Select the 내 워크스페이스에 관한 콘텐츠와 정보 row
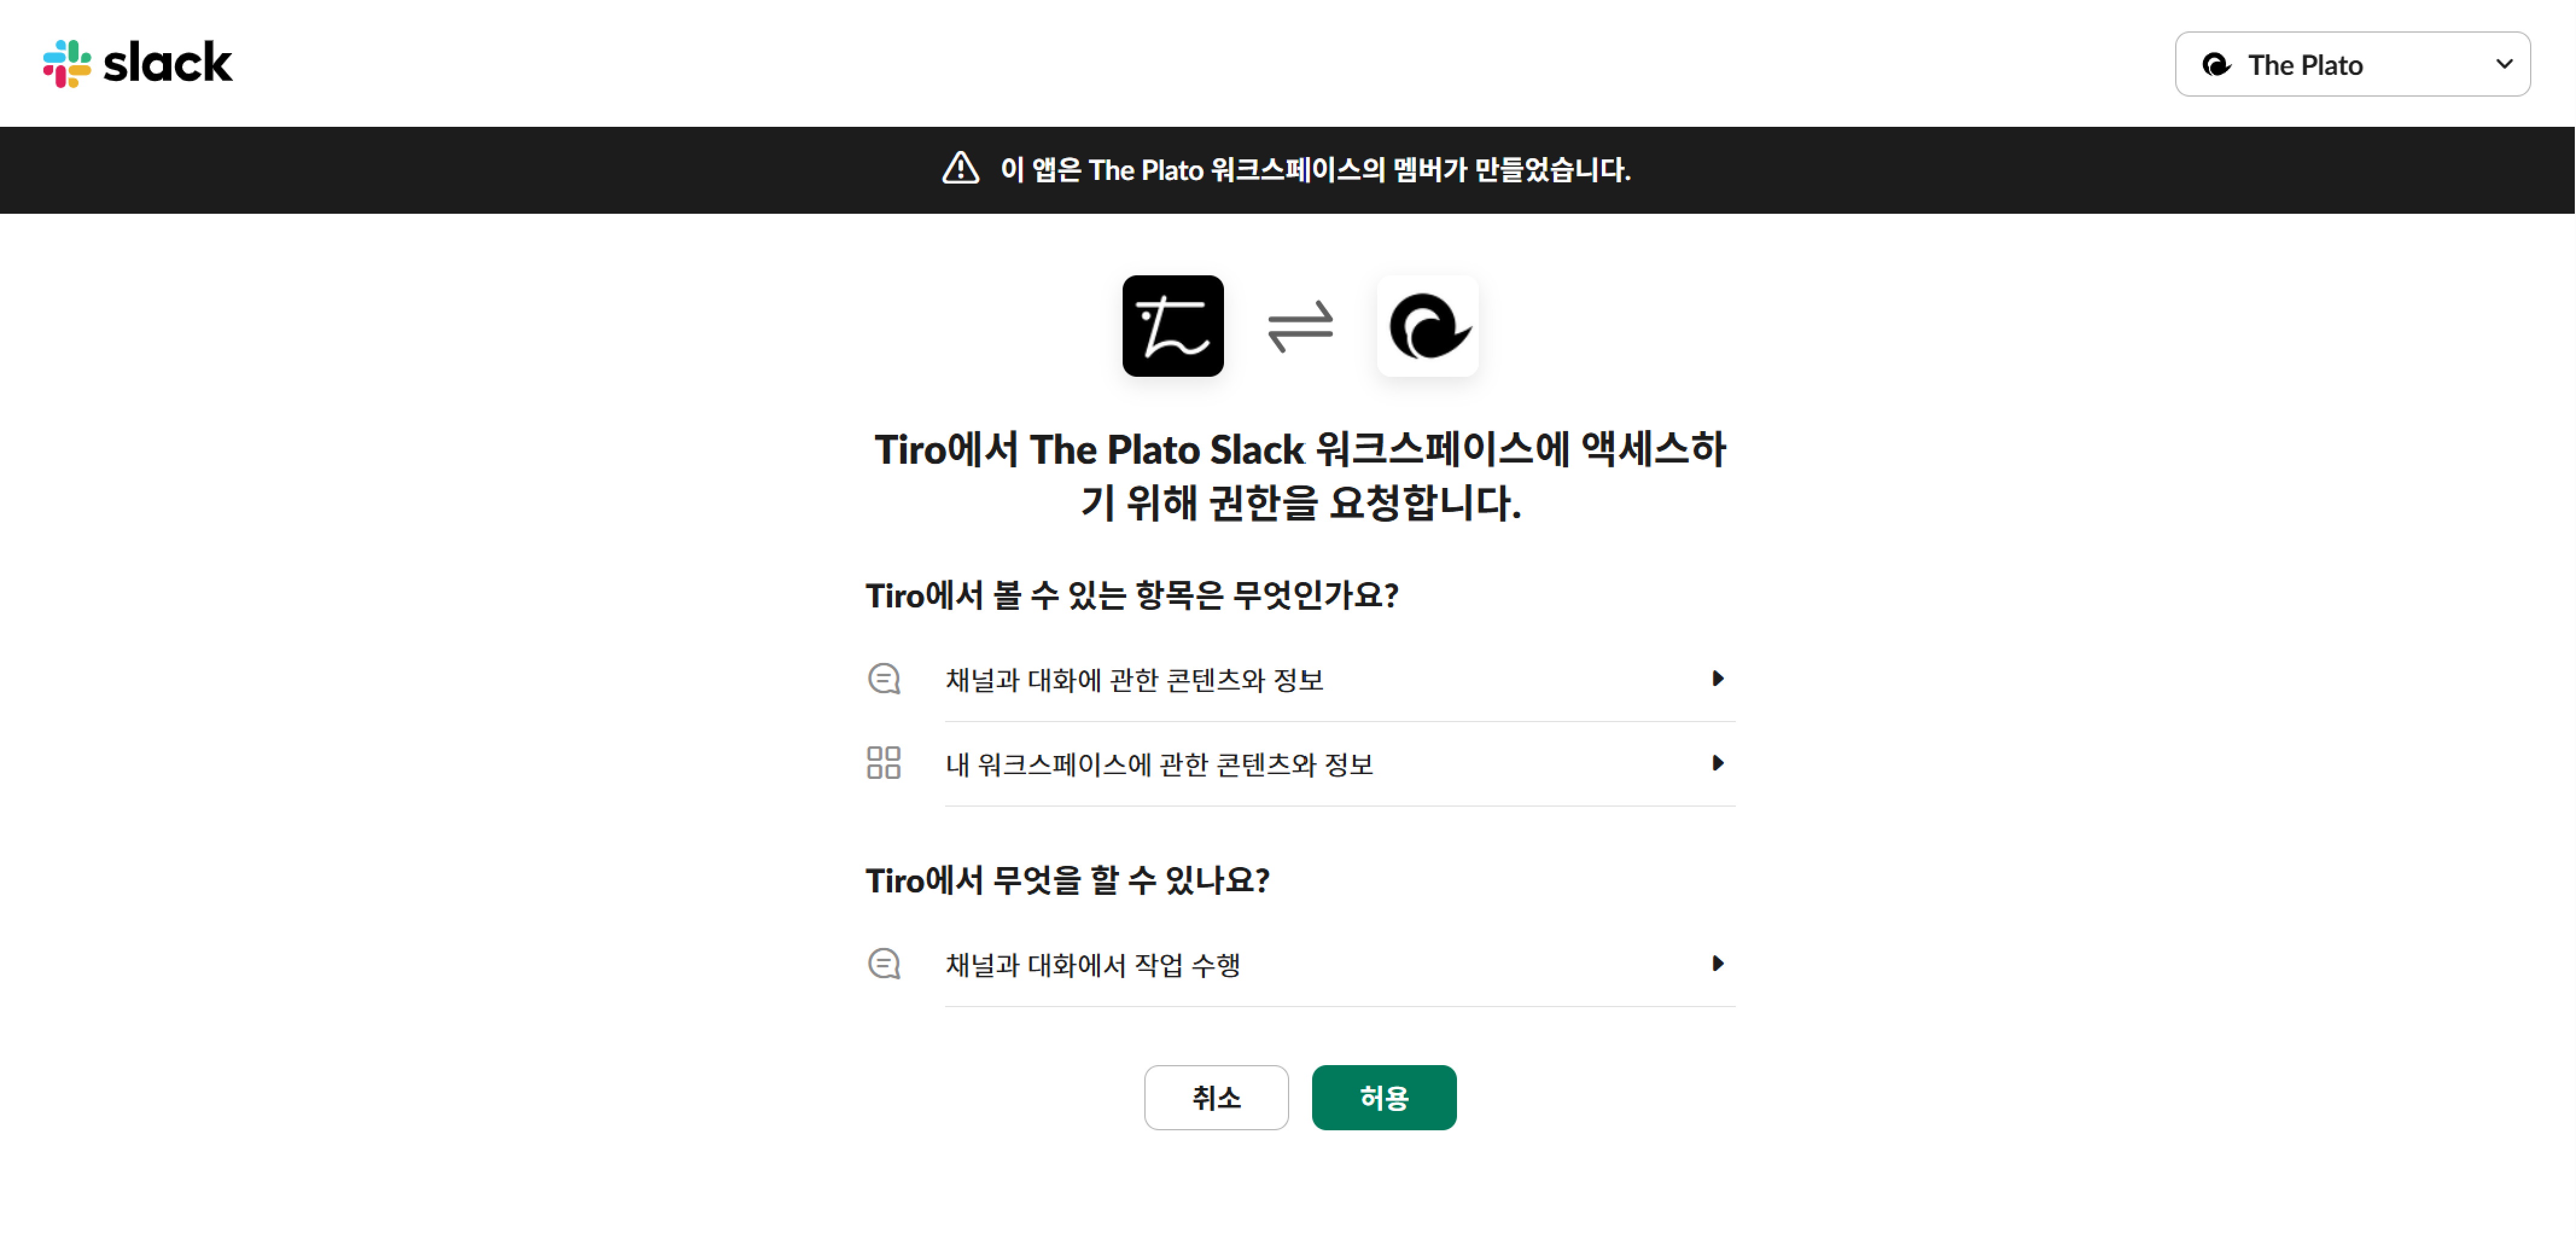2576x1239 pixels. pyautogui.click(x=1160, y=765)
